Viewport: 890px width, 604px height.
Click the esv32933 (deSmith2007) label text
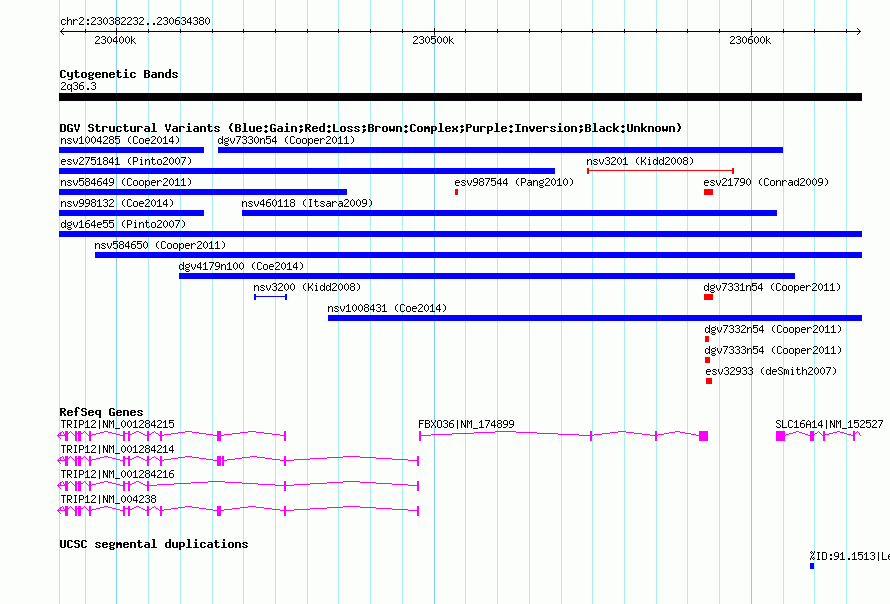(x=771, y=371)
